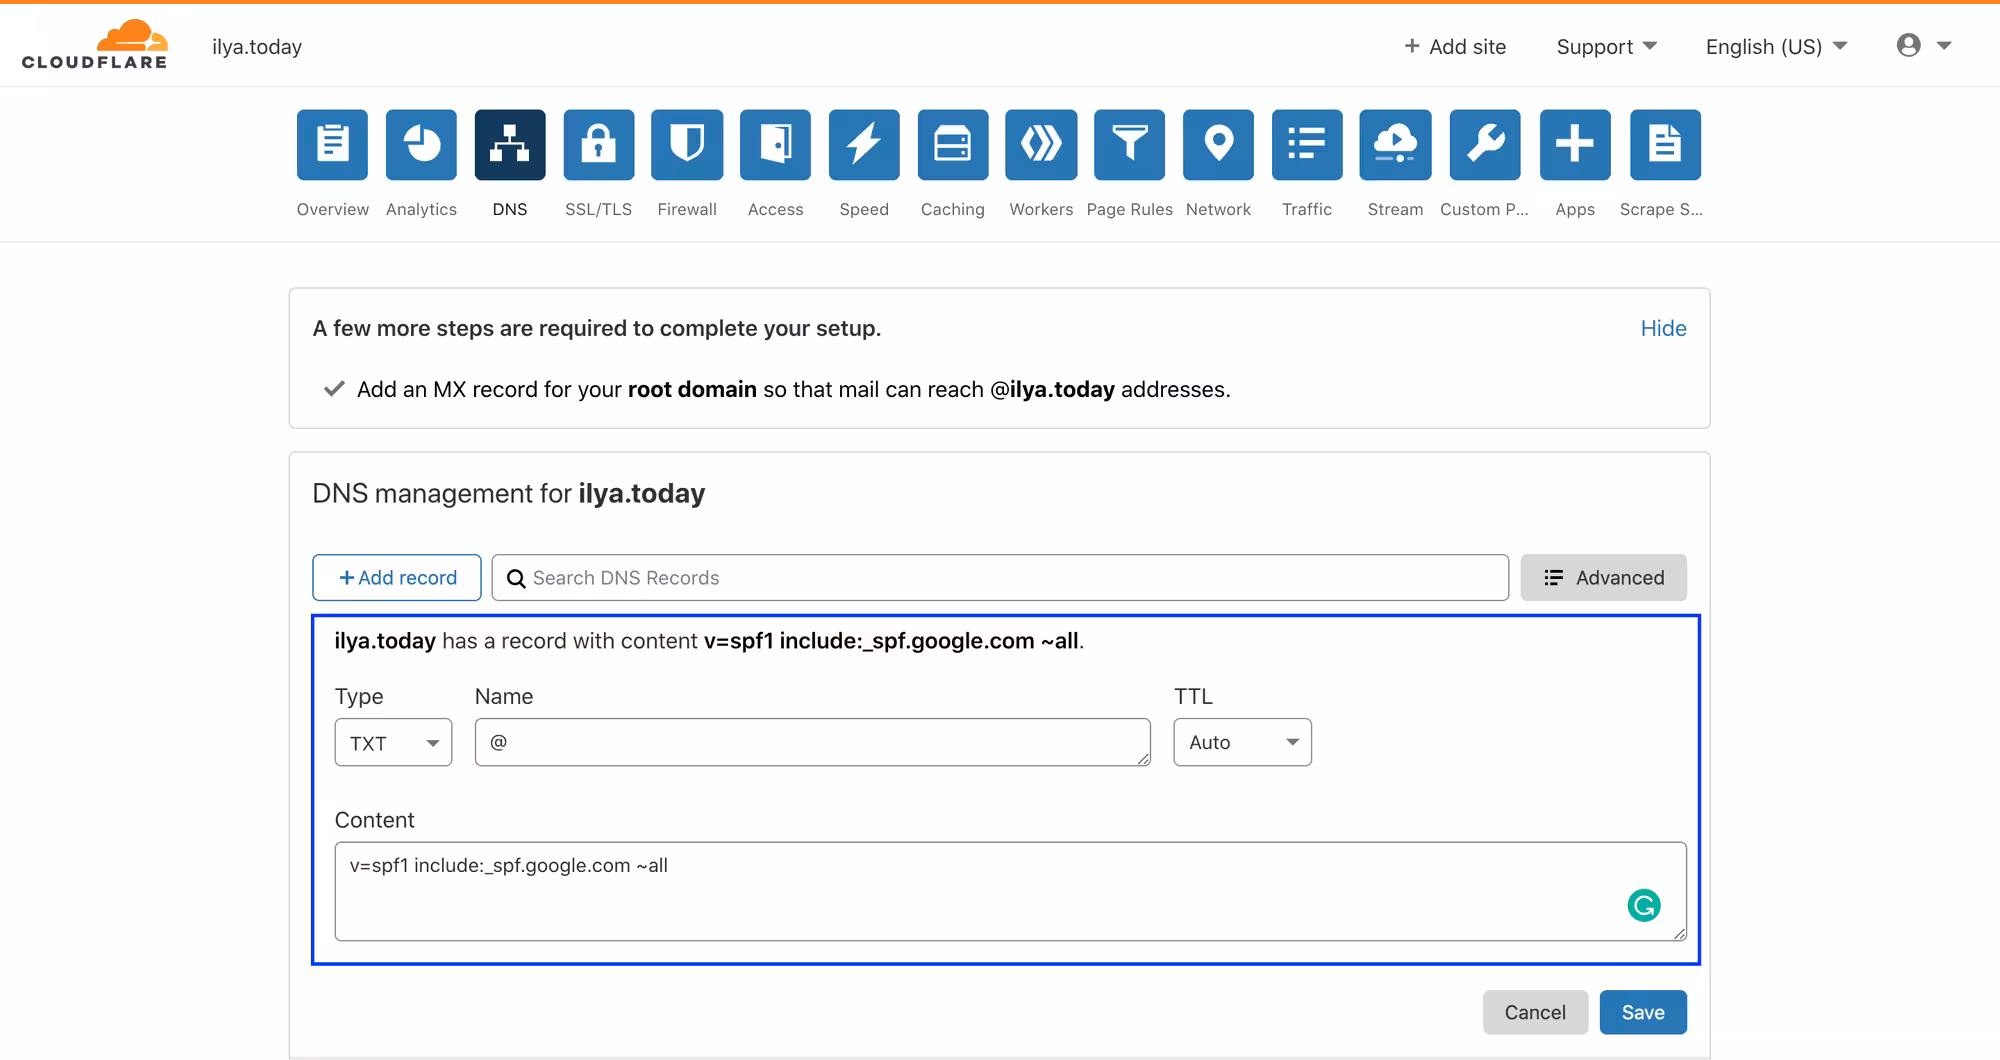The width and height of the screenshot is (2000, 1060).
Task: Click into the record Name field
Action: pos(812,742)
